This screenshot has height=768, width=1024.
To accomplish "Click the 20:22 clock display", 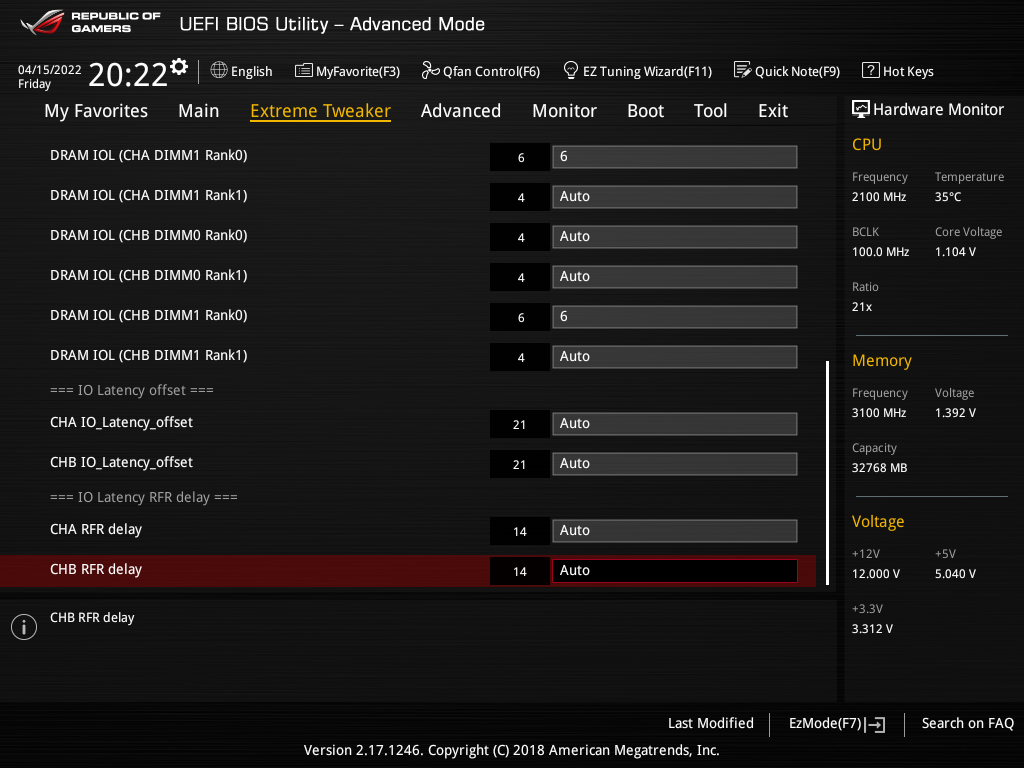I will 128,75.
